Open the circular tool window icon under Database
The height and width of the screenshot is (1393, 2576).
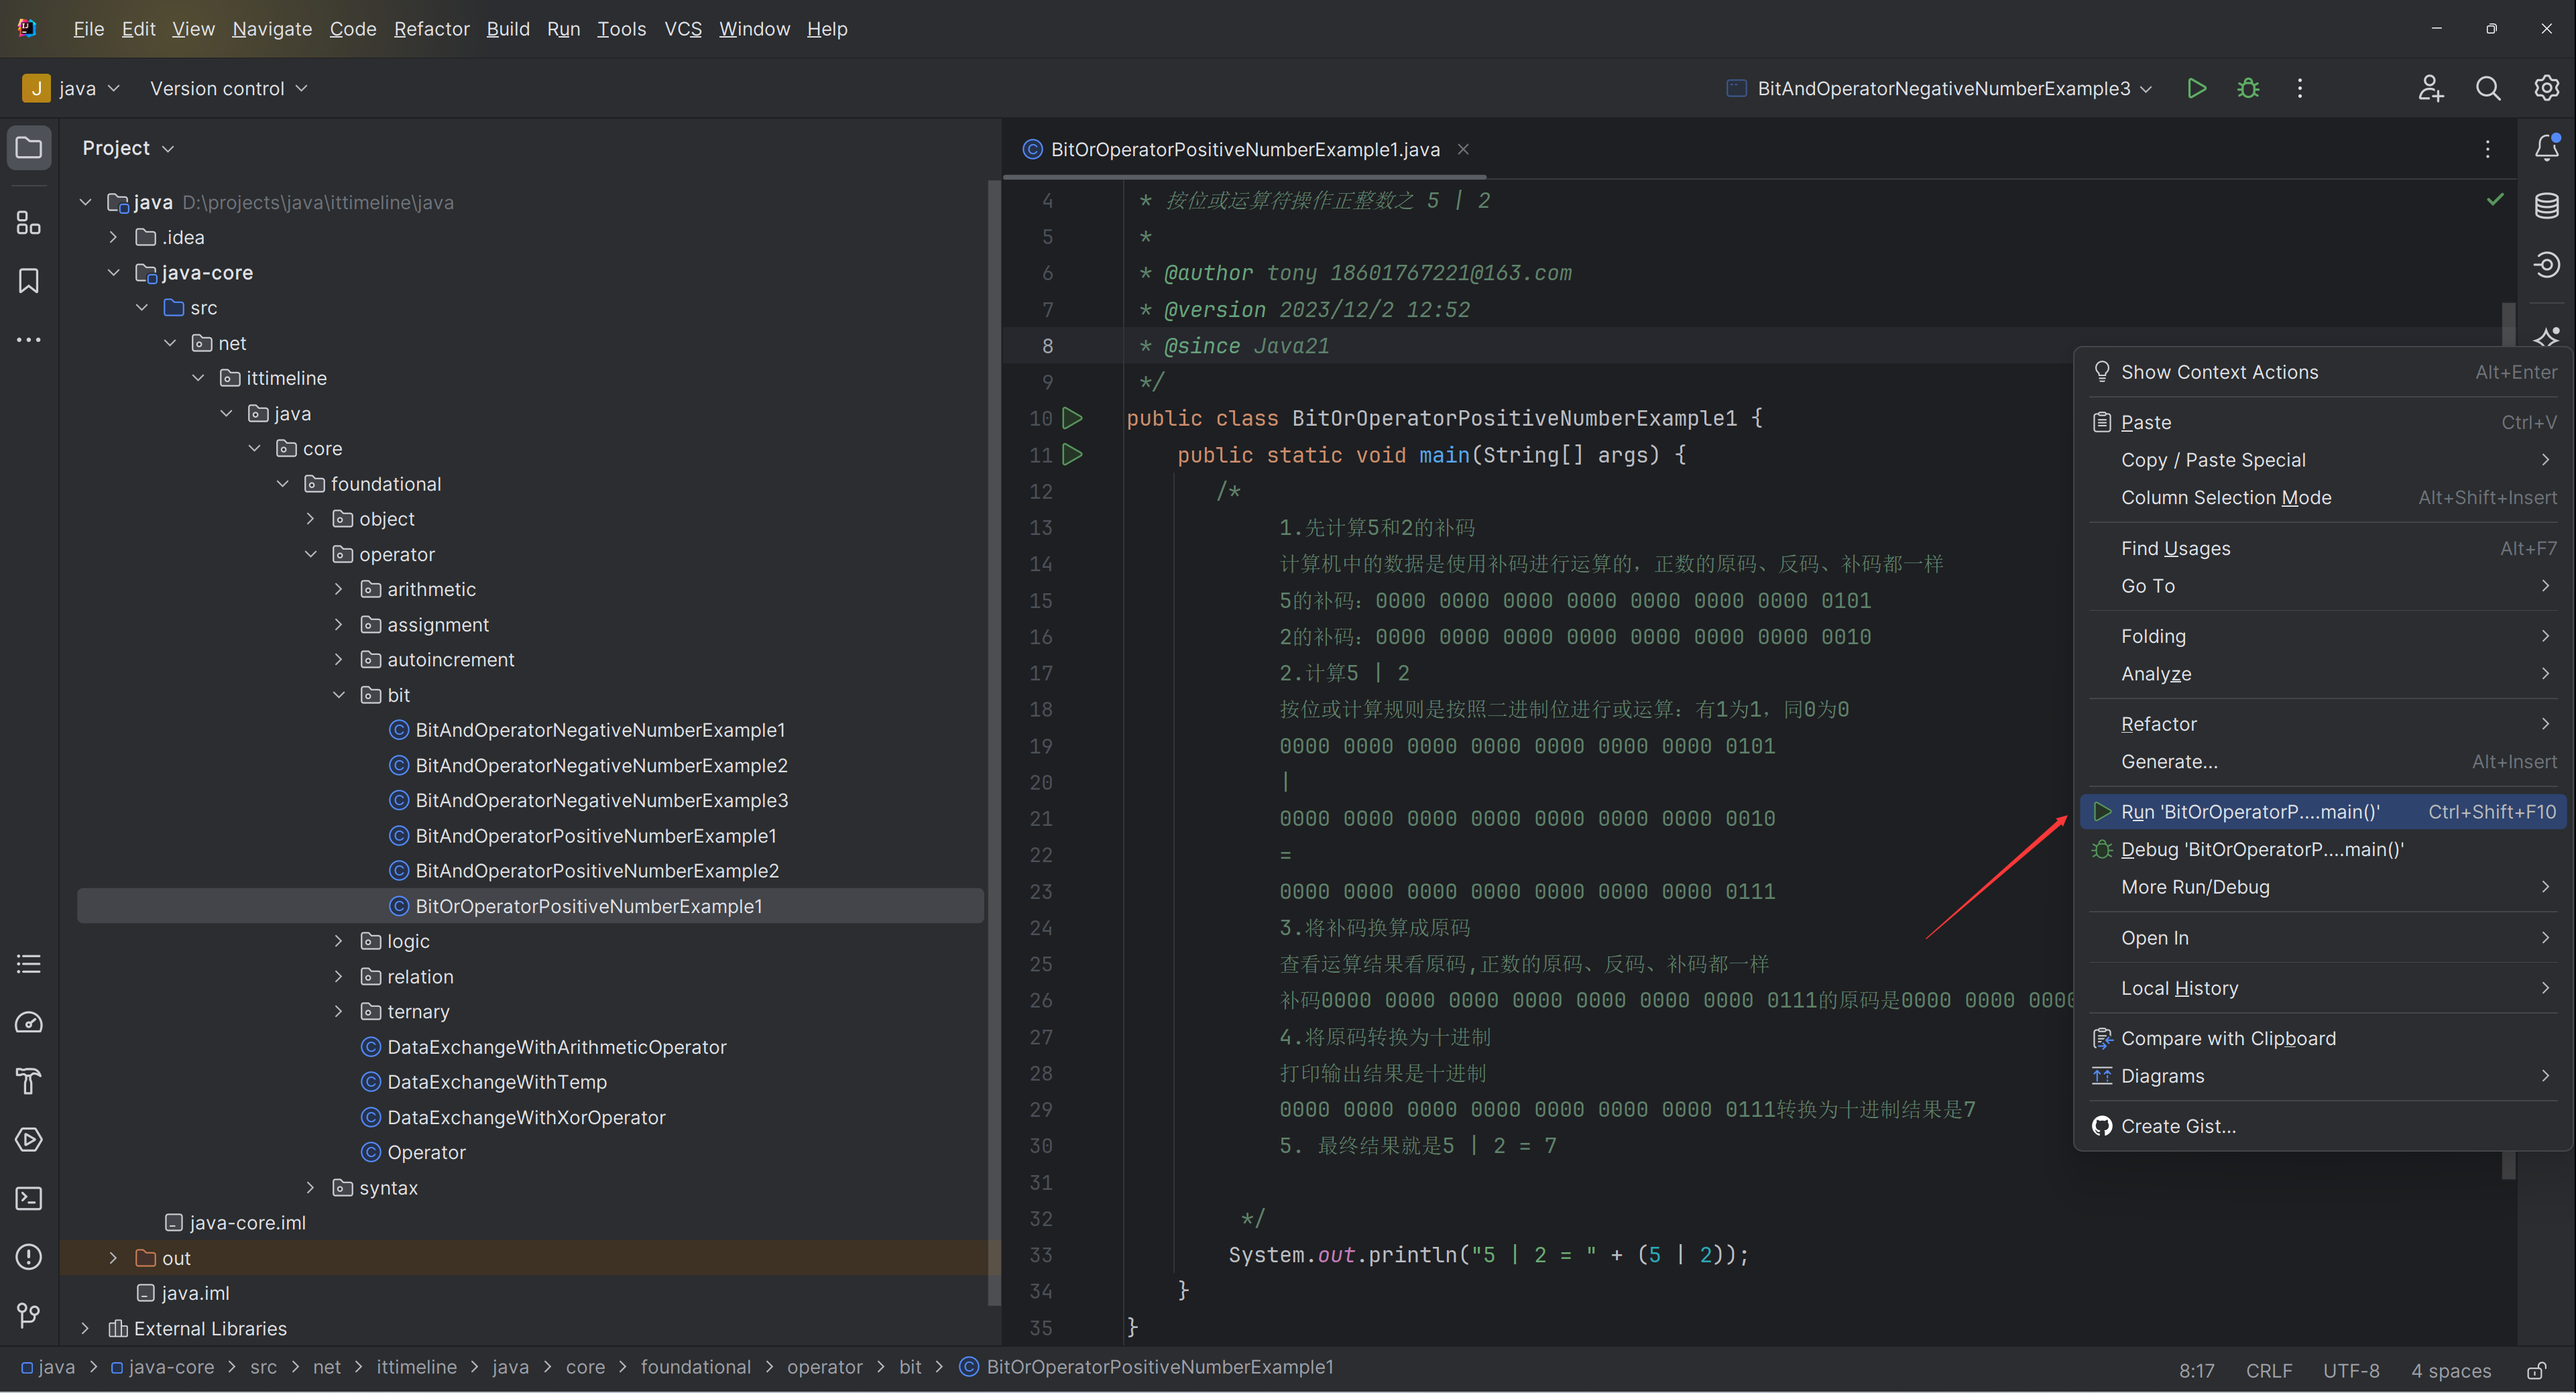coord(2547,265)
